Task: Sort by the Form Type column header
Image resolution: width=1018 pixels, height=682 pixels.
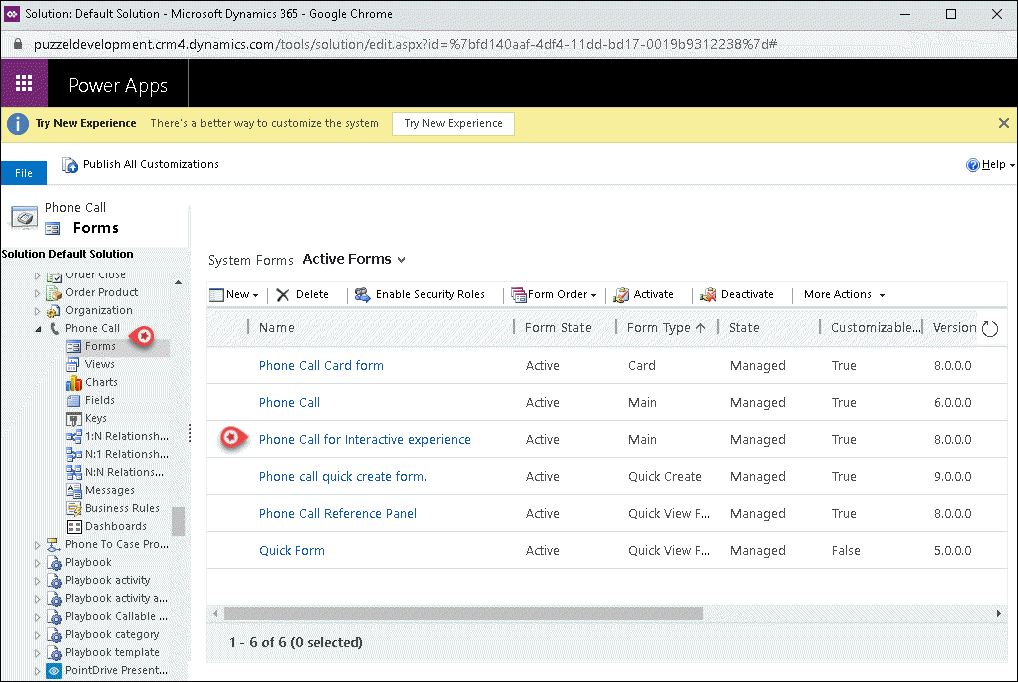Action: (x=660, y=328)
